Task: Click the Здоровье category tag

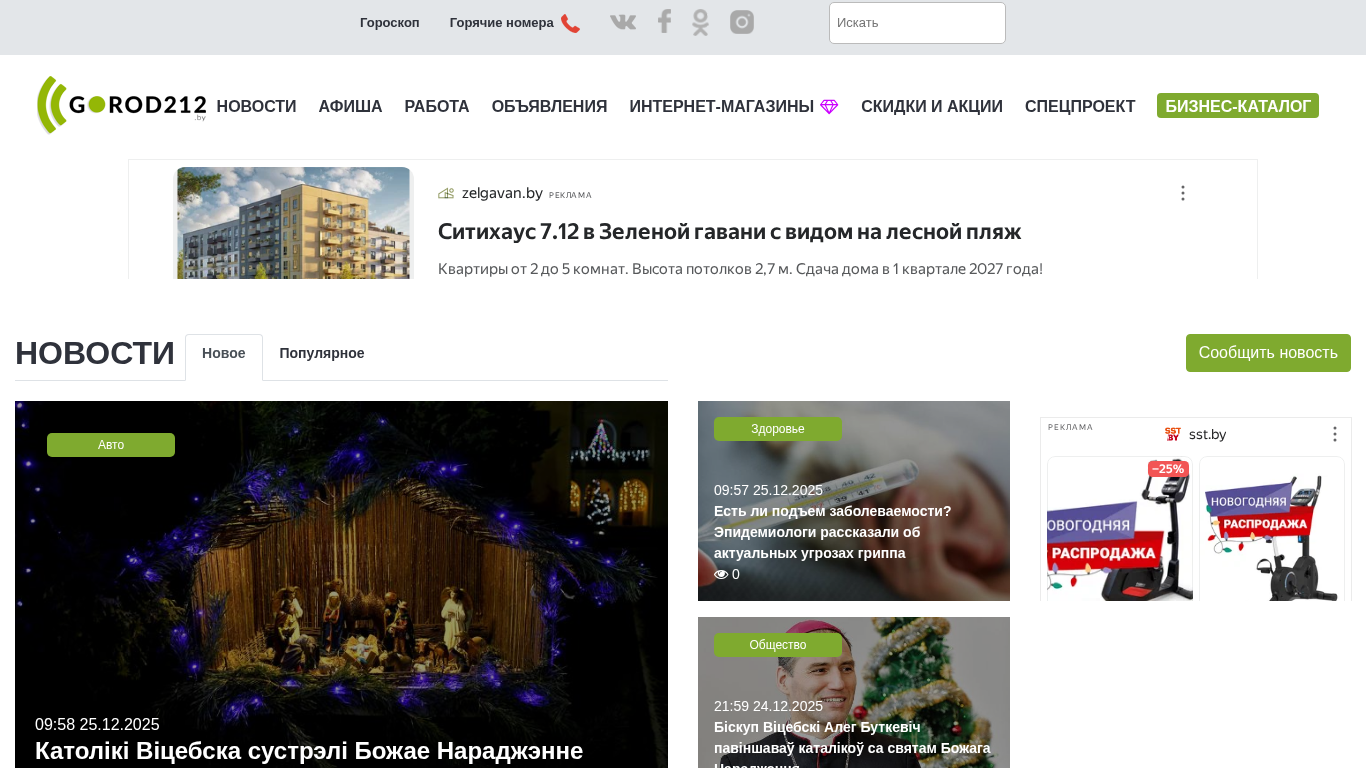Action: click(778, 429)
